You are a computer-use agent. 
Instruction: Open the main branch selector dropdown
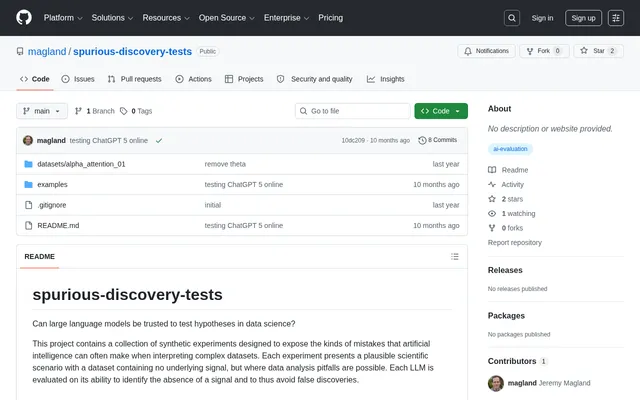coord(42,111)
